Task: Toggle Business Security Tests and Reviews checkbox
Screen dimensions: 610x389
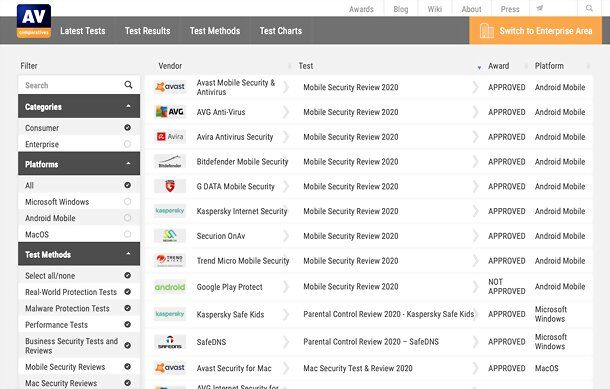Action: pos(127,345)
